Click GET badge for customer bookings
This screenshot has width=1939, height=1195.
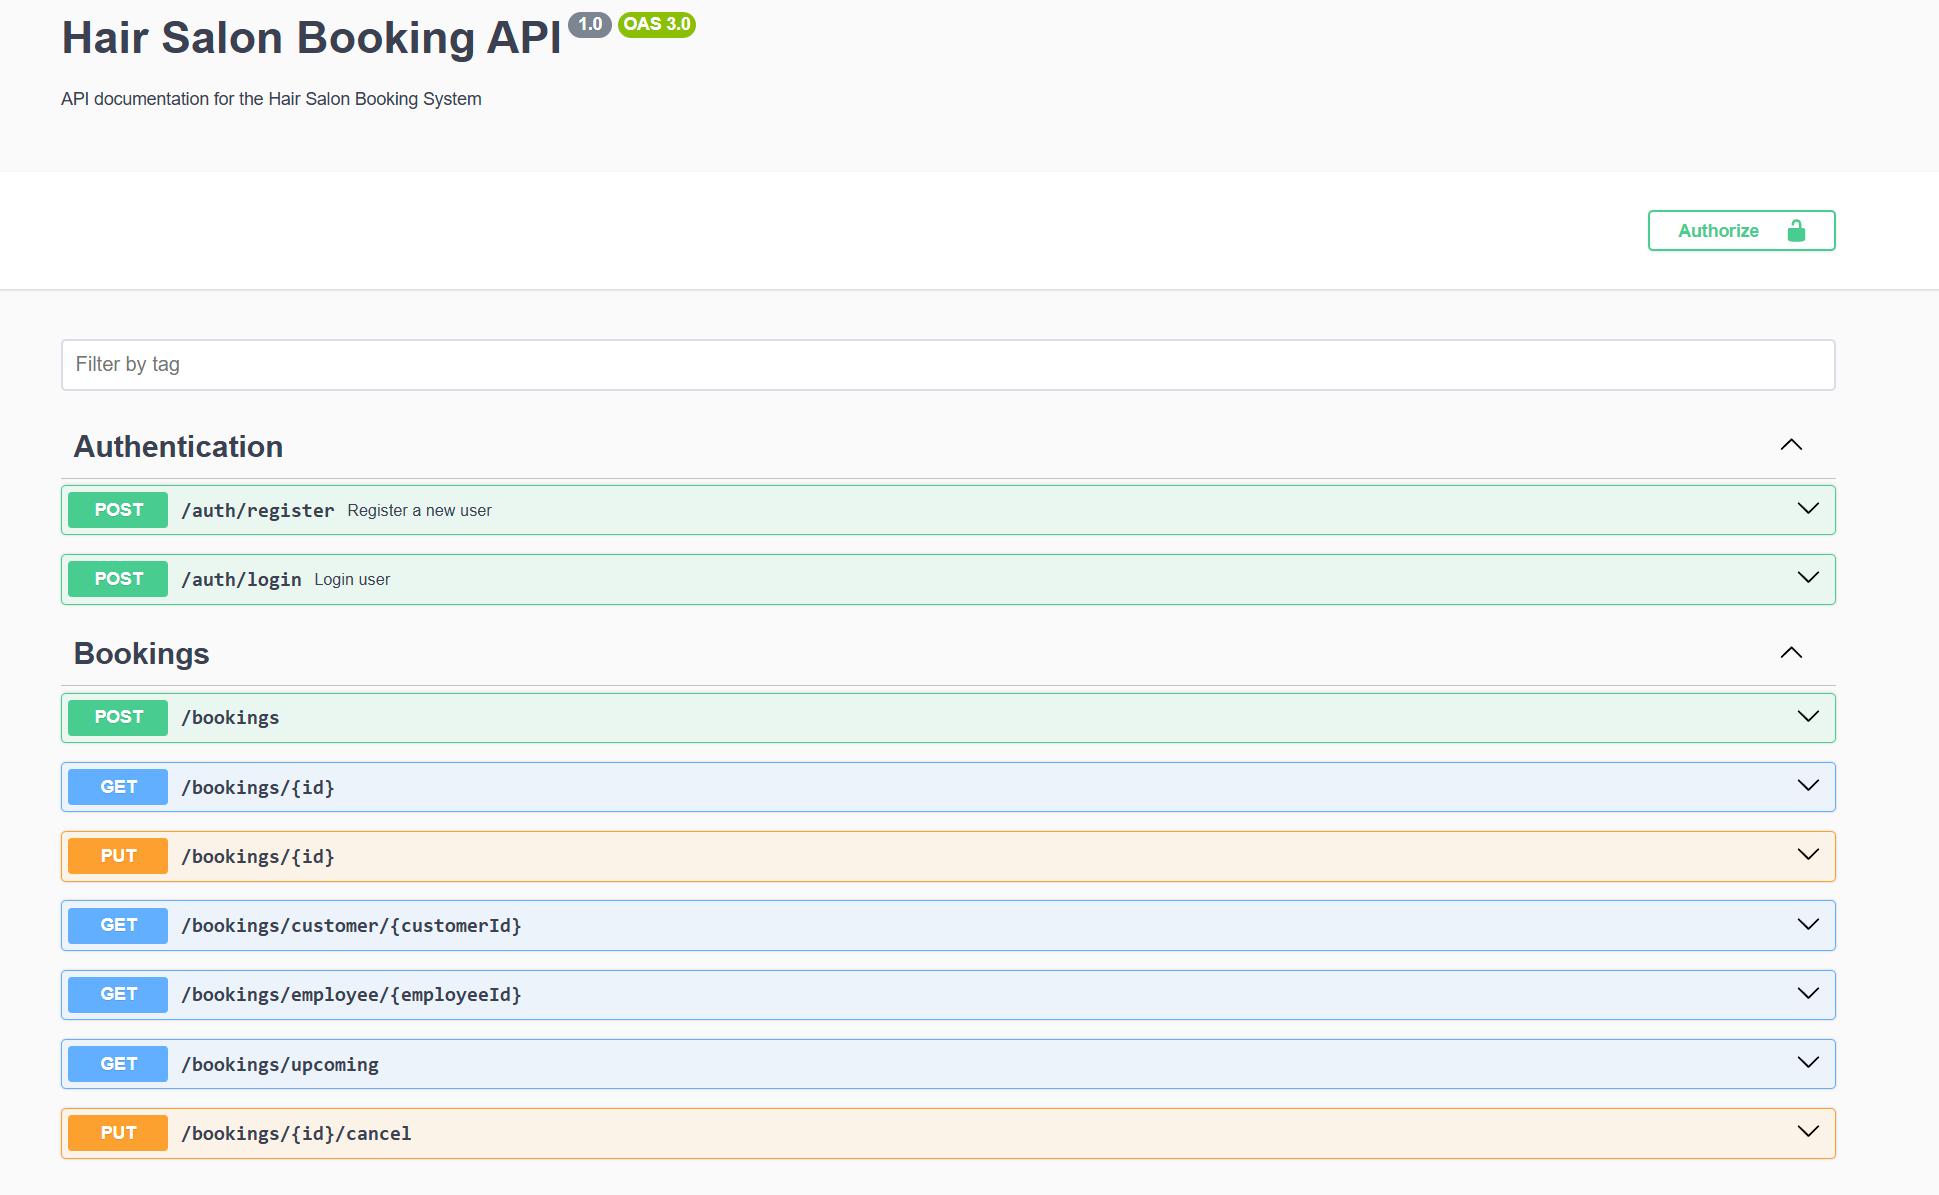(x=118, y=925)
